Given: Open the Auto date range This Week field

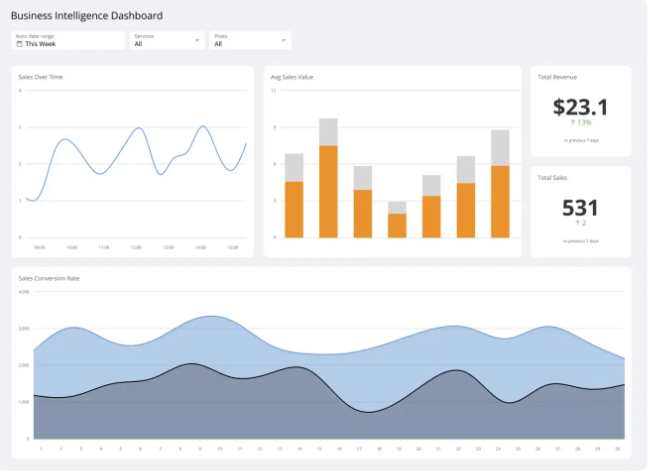Looking at the screenshot, I should click(68, 40).
